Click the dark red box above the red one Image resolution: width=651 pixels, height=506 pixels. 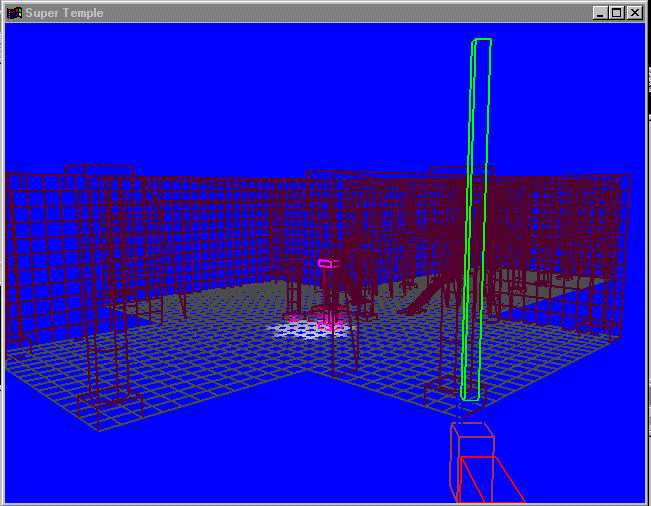point(470,438)
